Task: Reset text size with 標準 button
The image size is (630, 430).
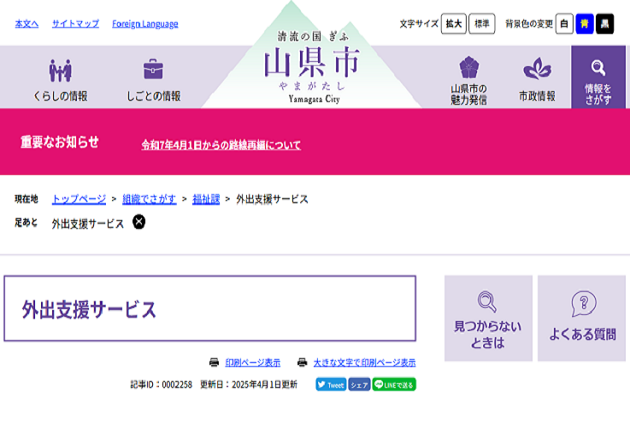Action: [x=482, y=23]
